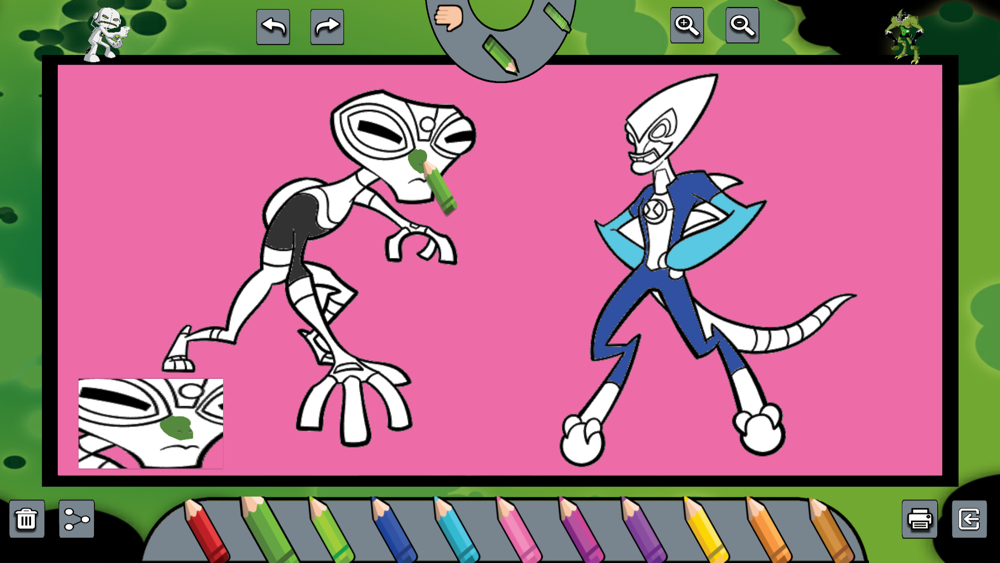
Task: Pick the lime green pencil
Action: [x=331, y=530]
